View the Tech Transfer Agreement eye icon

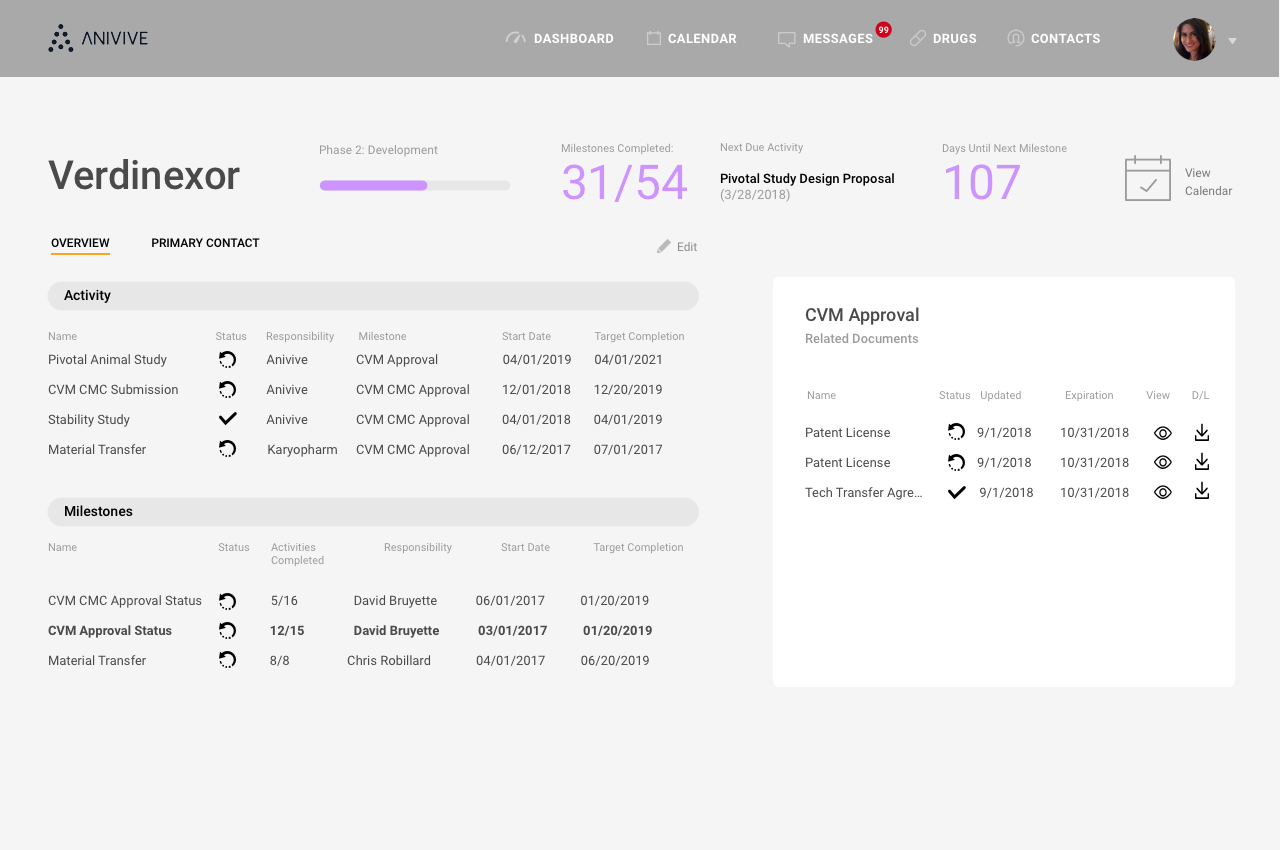1162,493
